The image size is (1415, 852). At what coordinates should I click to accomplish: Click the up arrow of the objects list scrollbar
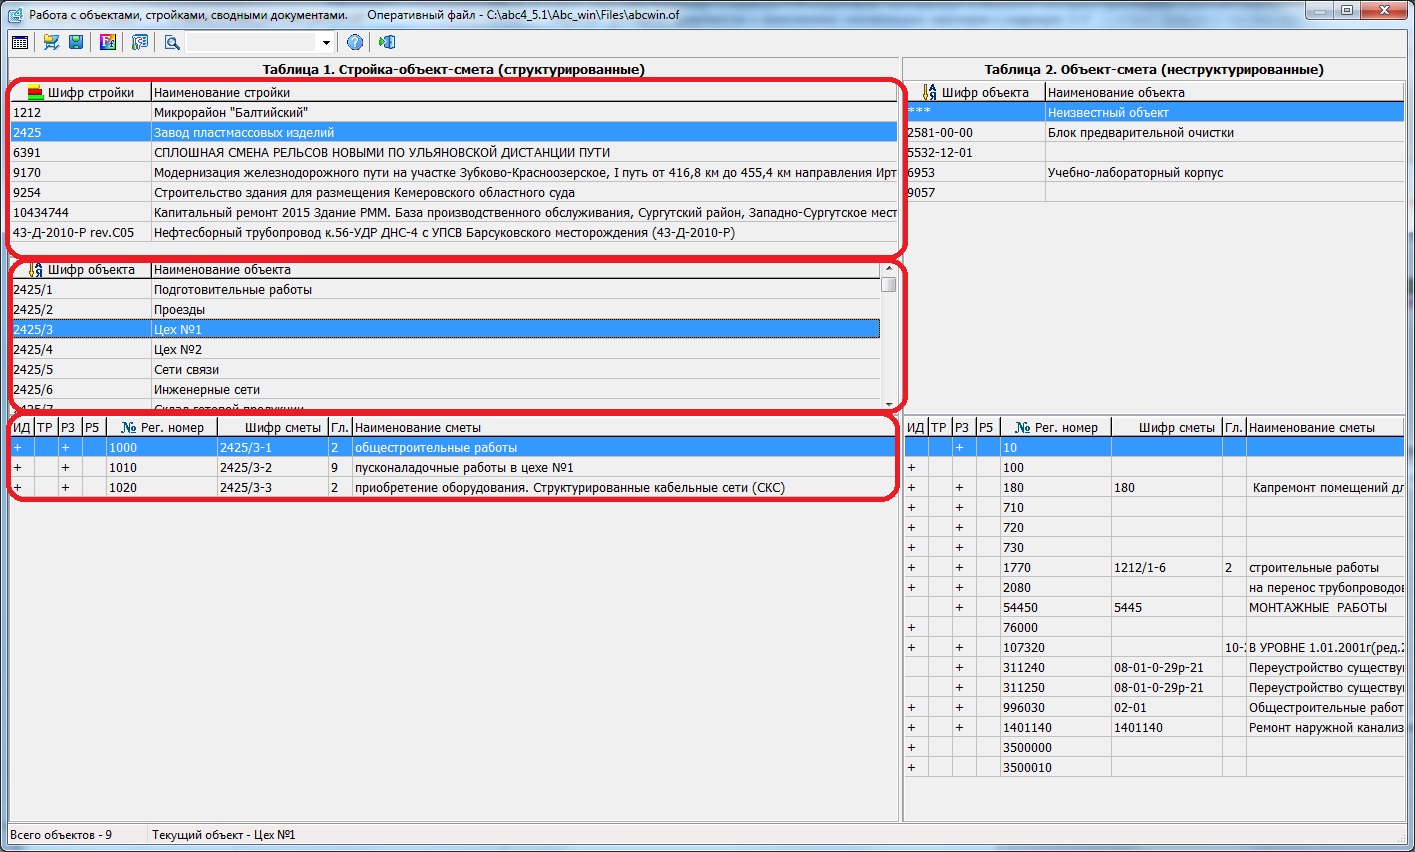(889, 269)
